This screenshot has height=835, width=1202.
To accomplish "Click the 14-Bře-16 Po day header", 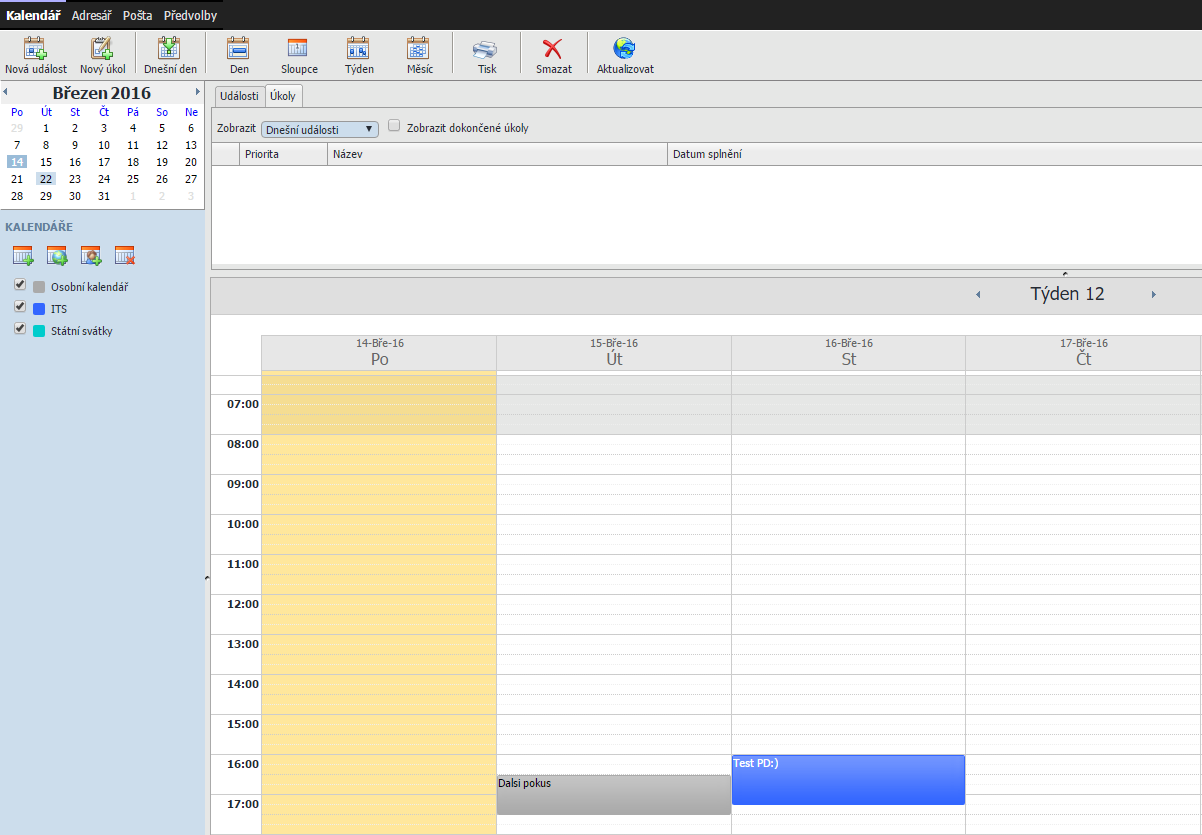I will point(379,353).
